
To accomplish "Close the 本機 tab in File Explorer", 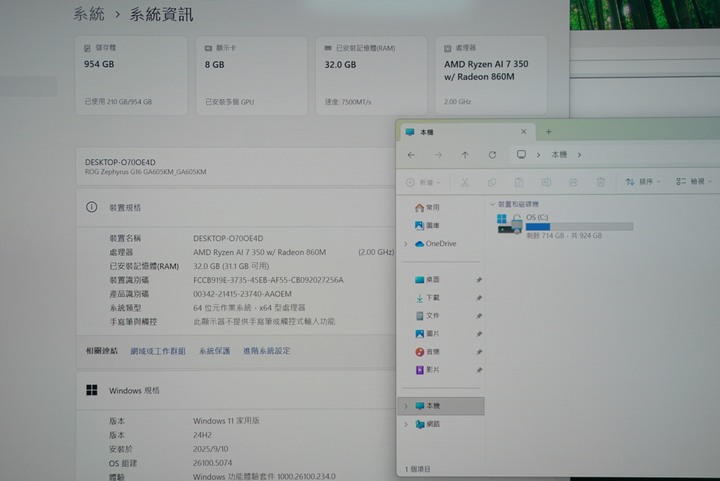I will (523, 132).
